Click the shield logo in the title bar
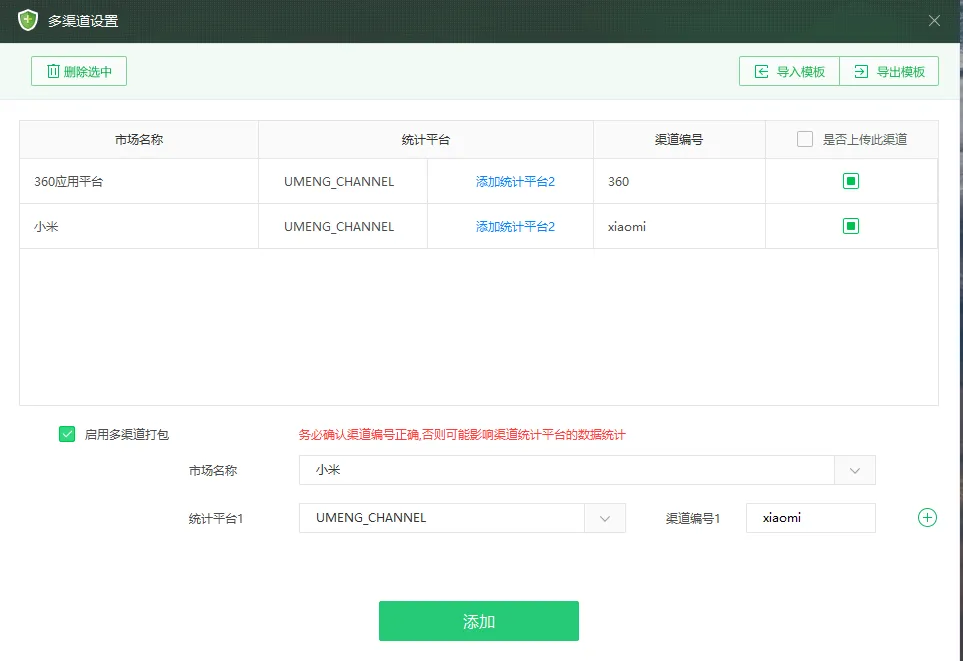This screenshot has height=661, width=963. pos(26,20)
